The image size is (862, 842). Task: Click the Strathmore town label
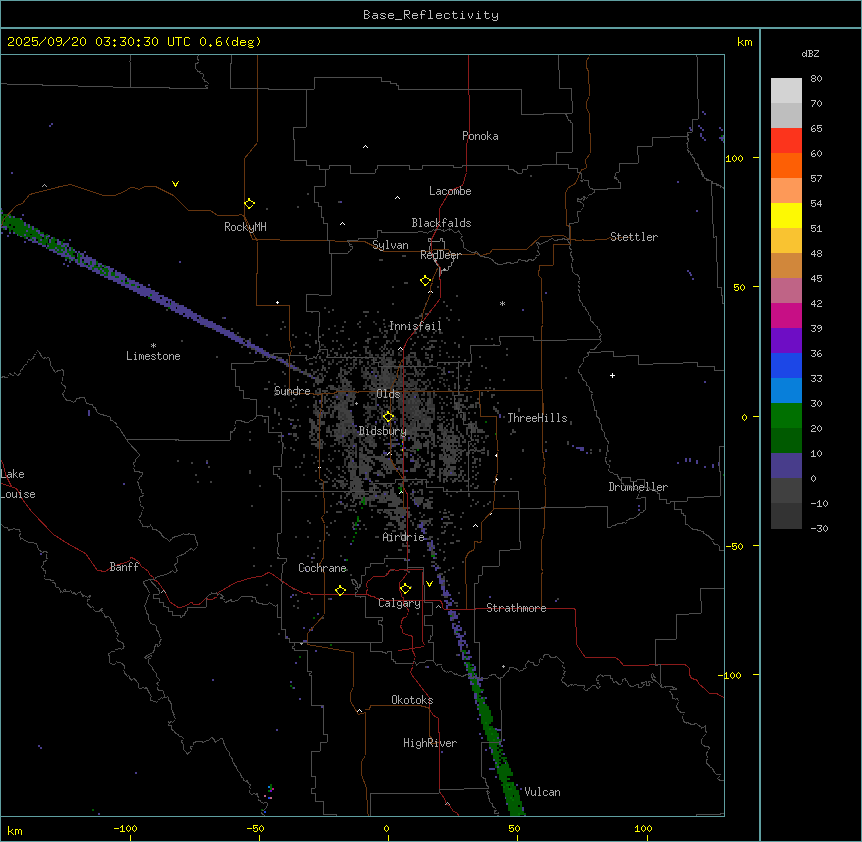pyautogui.click(x=516, y=608)
